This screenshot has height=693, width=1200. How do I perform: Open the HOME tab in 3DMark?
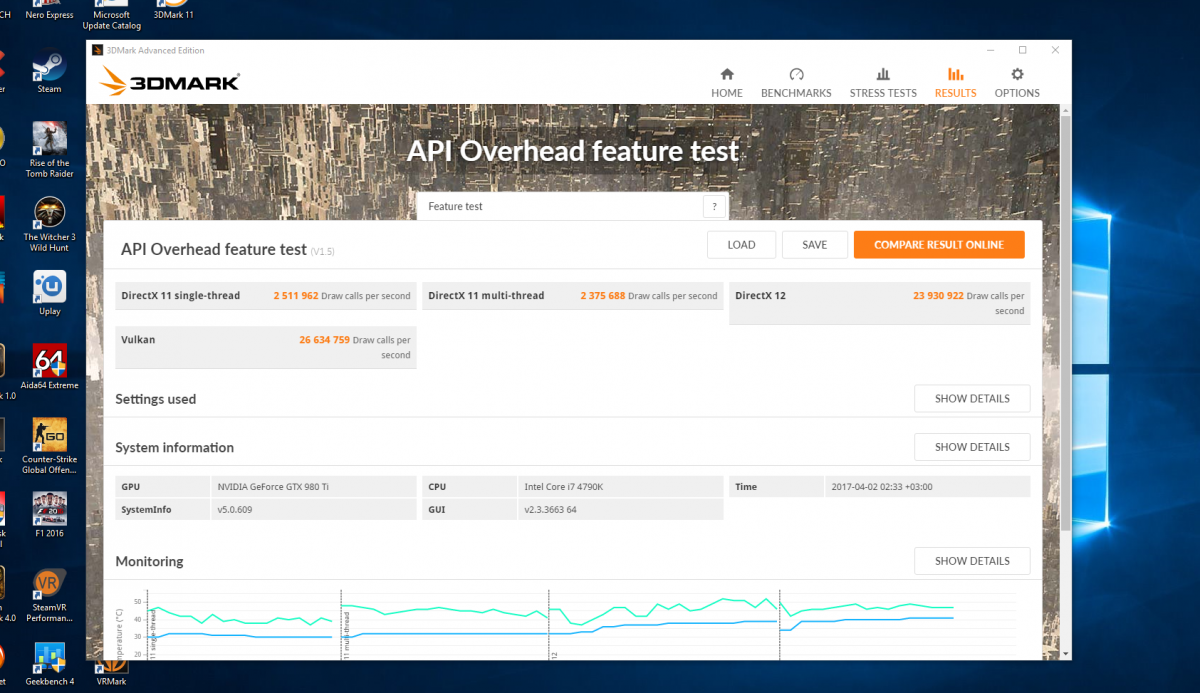point(727,83)
